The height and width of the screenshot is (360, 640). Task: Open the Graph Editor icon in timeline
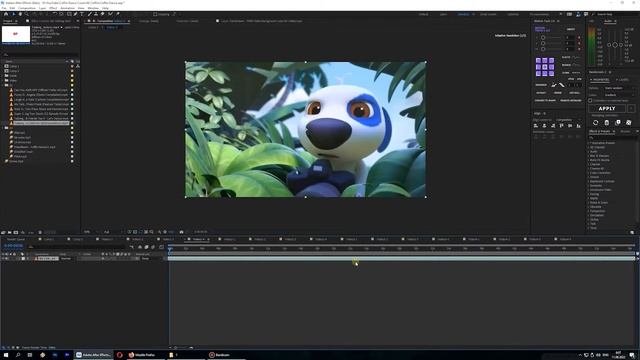(161, 247)
